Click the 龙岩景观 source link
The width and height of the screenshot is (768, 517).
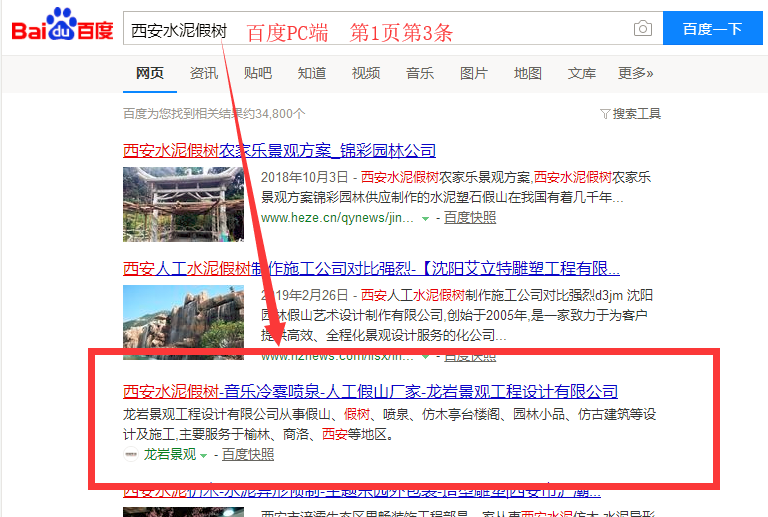[169, 455]
